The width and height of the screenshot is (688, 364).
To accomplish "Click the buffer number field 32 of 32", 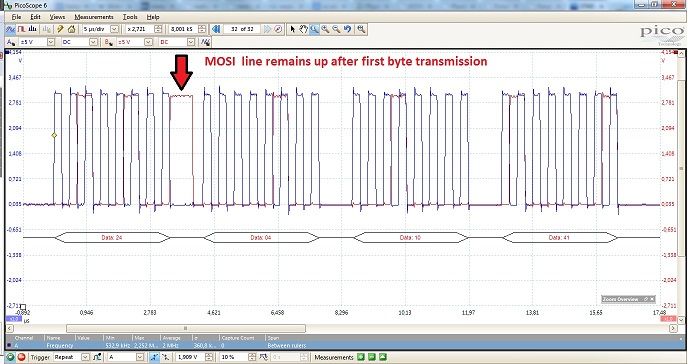I will coord(242,29).
